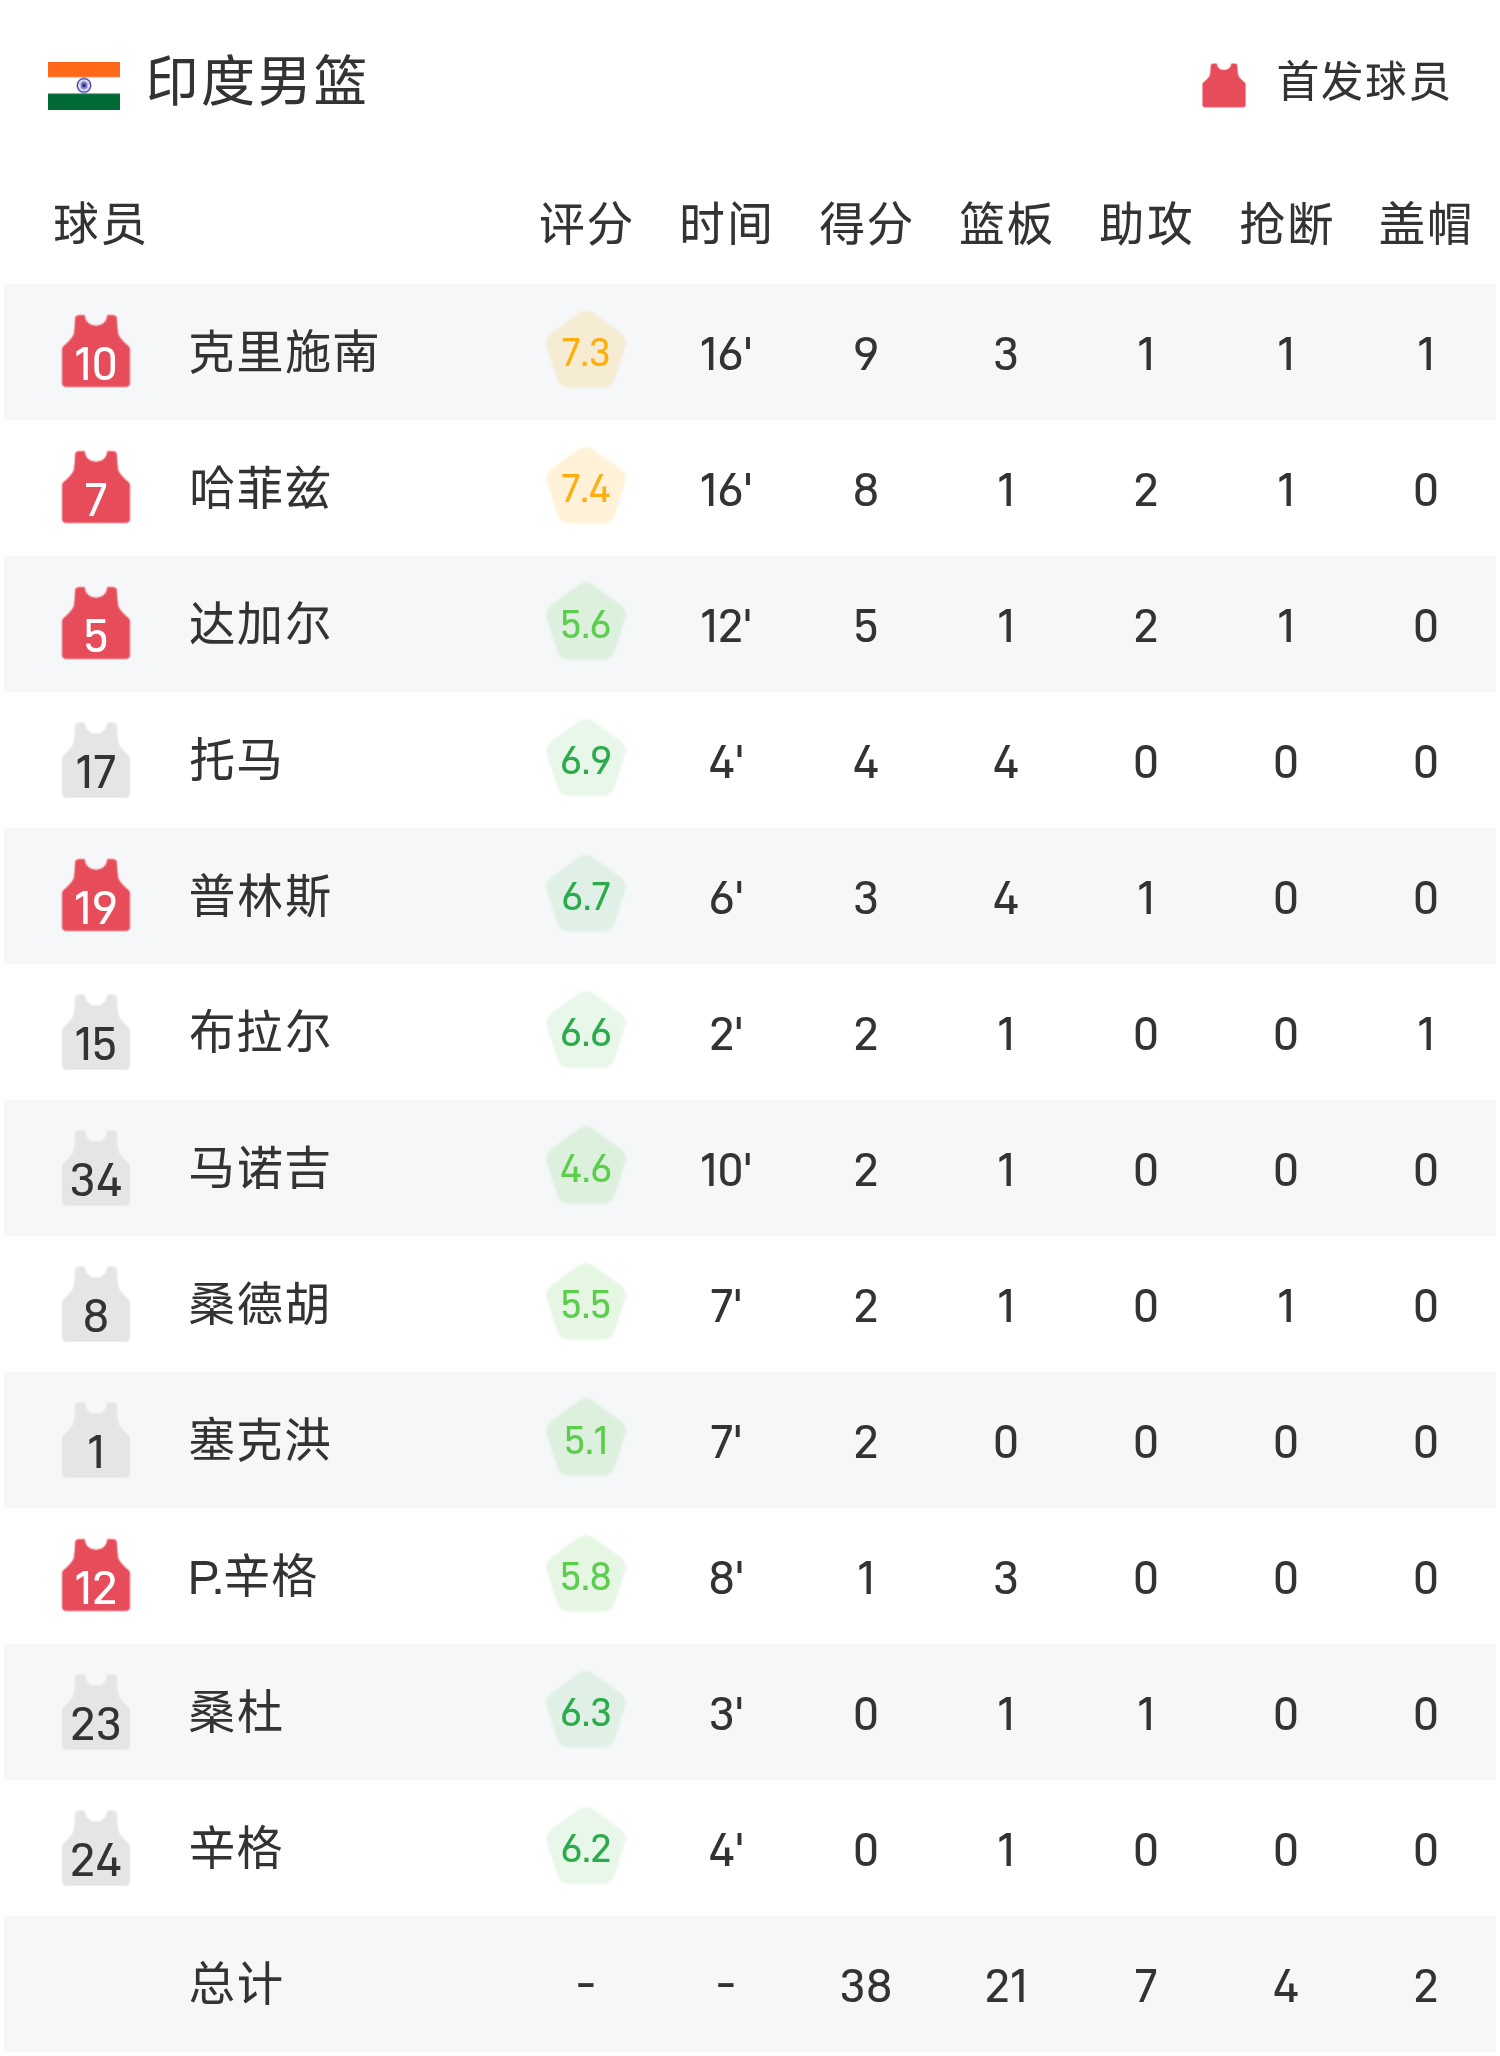Click the 4.6 rating badge for 马诺吉
1500x2056 pixels.
click(x=586, y=1169)
